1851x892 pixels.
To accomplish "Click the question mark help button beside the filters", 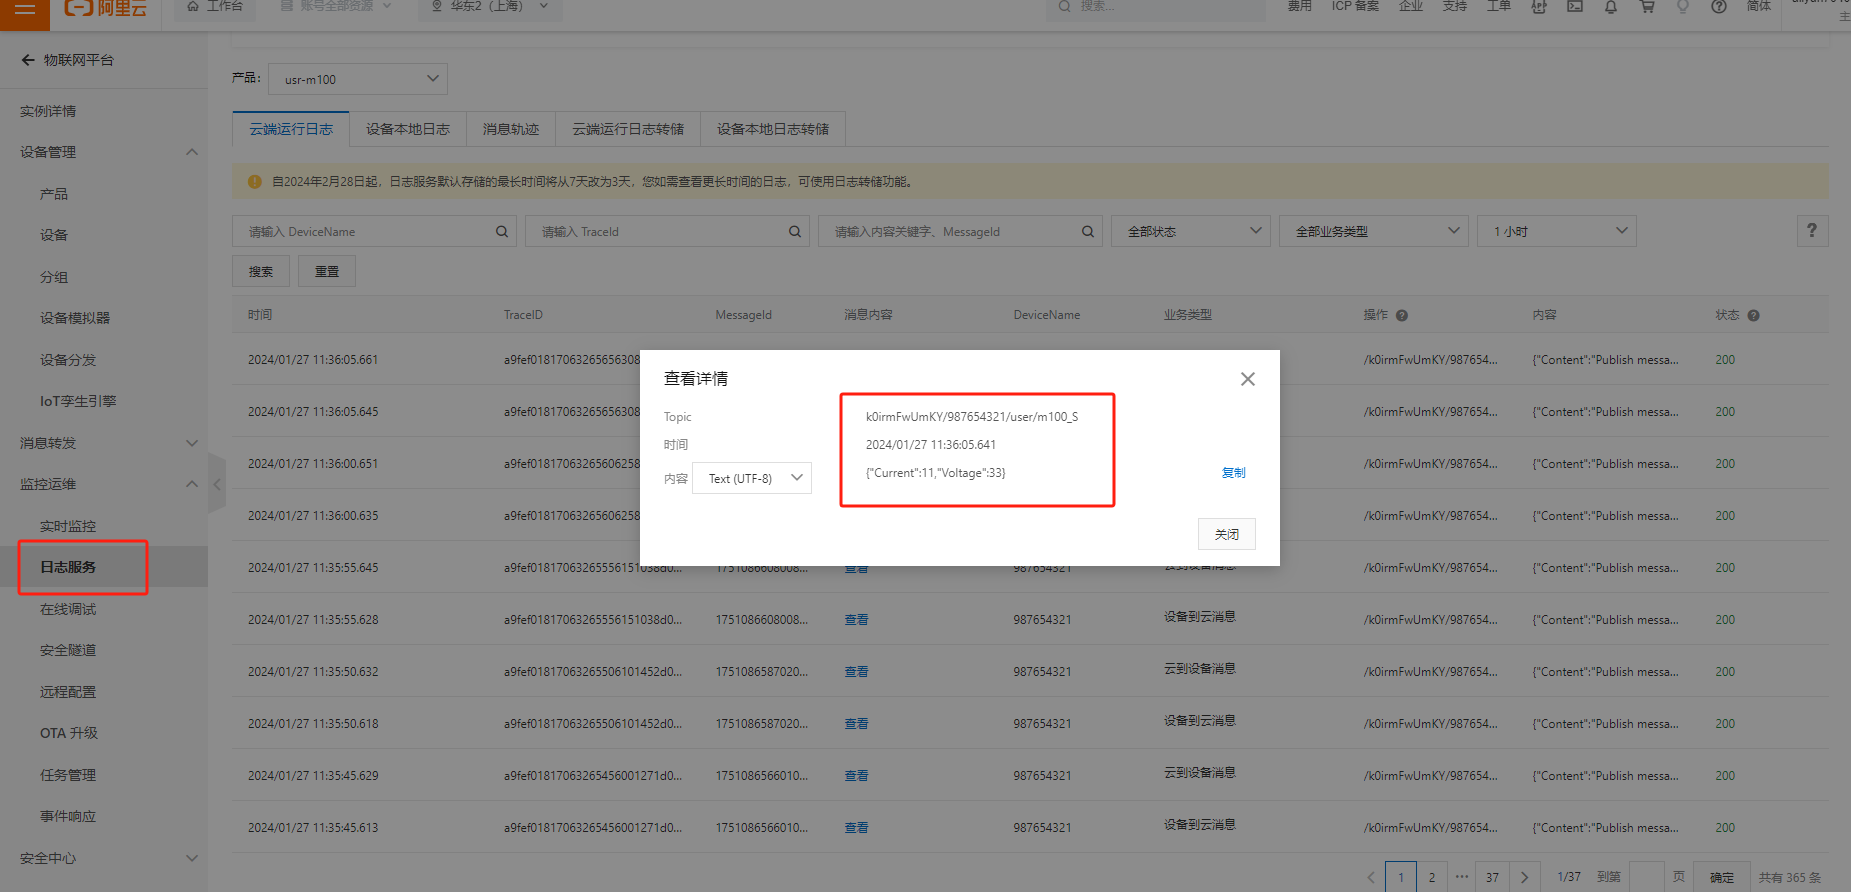I will click(x=1811, y=231).
